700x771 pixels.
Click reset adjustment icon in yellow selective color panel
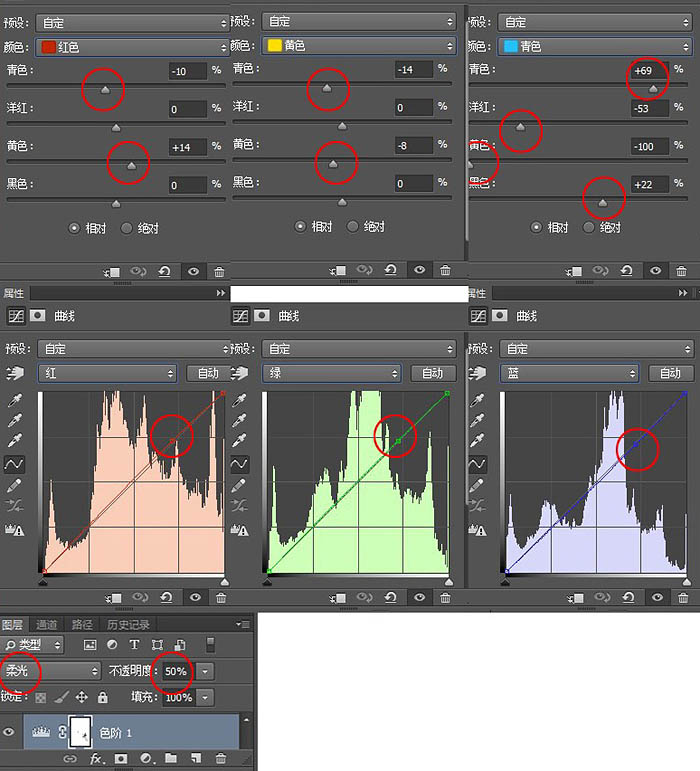point(391,270)
